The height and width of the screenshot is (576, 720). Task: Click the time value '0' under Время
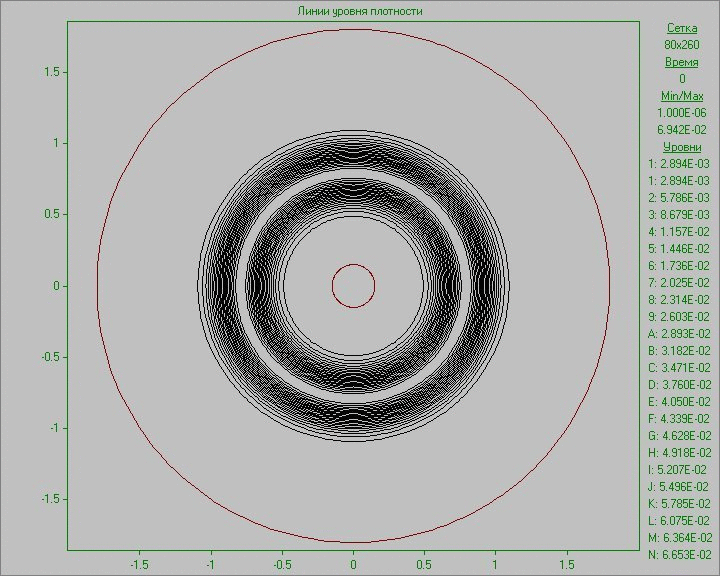pyautogui.click(x=682, y=79)
